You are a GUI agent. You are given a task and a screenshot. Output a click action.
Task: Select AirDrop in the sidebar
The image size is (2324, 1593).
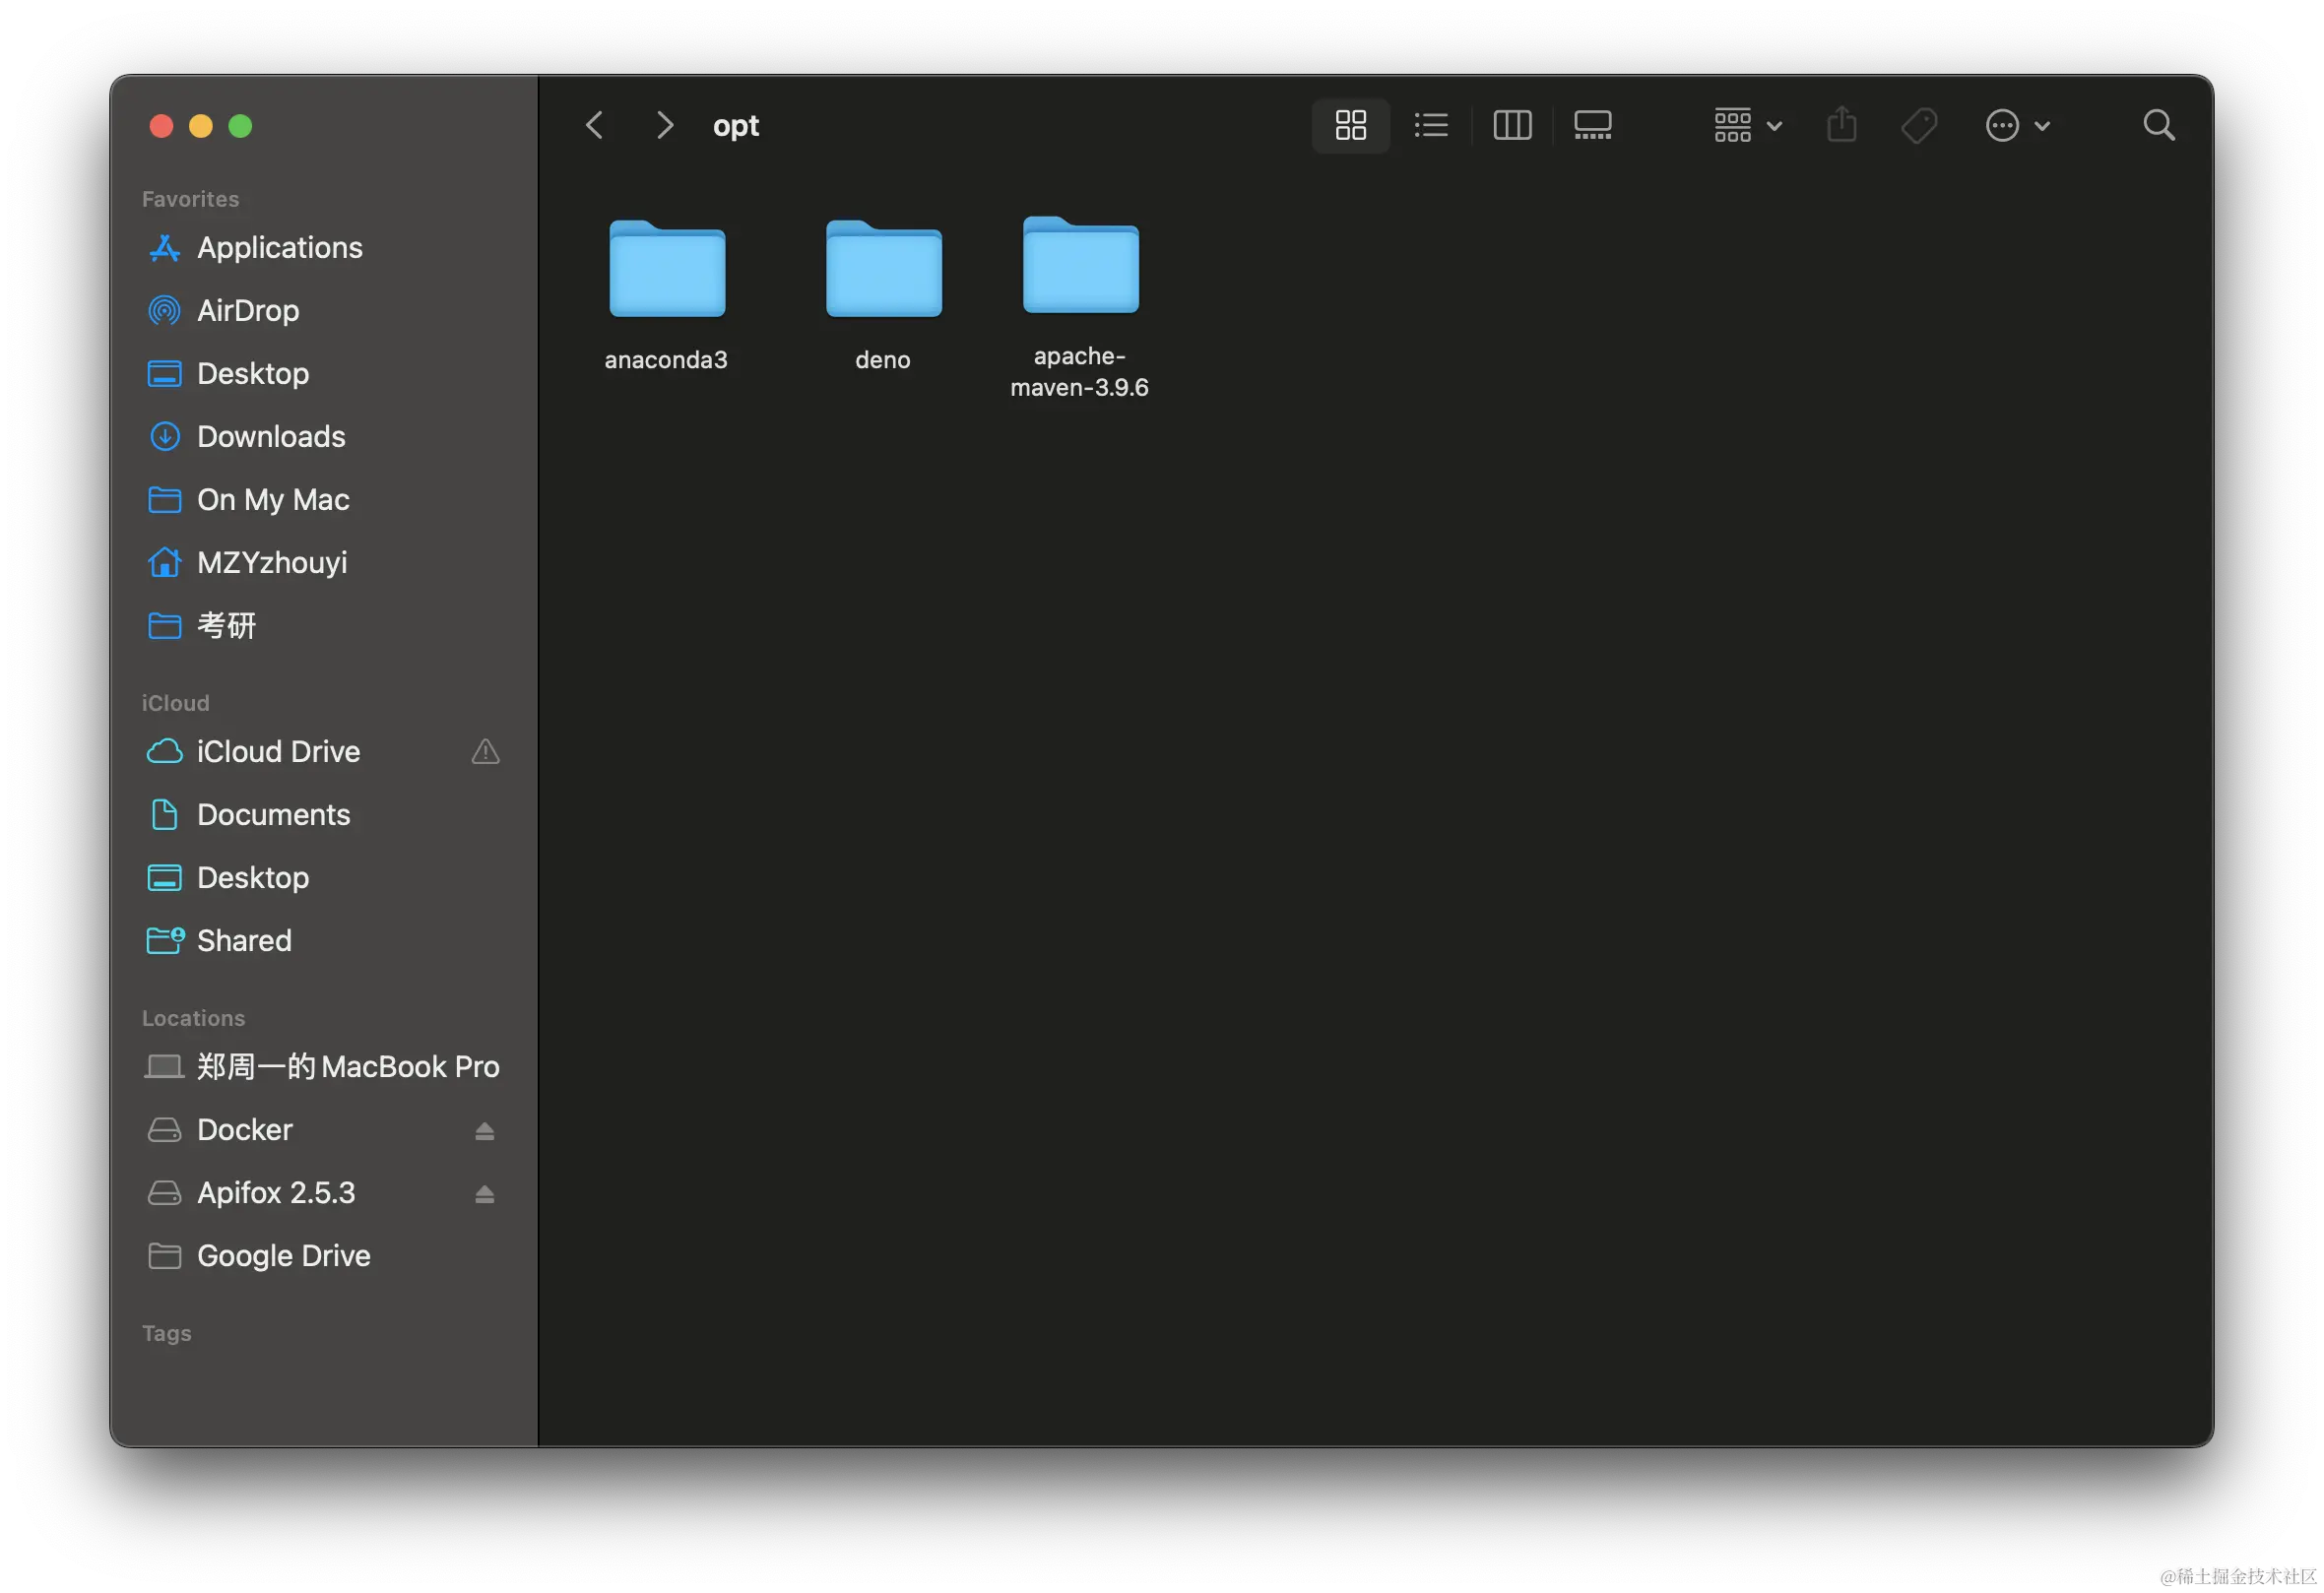(x=247, y=310)
